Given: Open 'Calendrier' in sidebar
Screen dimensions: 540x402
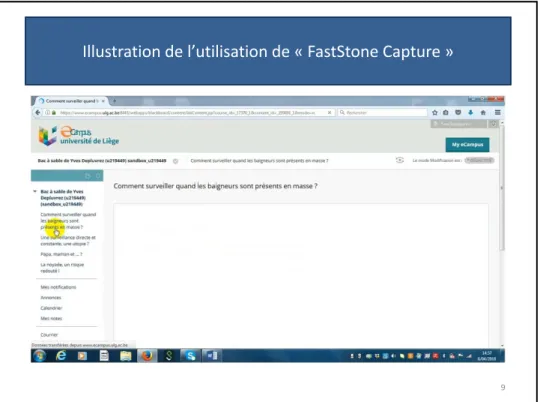Looking at the screenshot, I should [x=51, y=308].
